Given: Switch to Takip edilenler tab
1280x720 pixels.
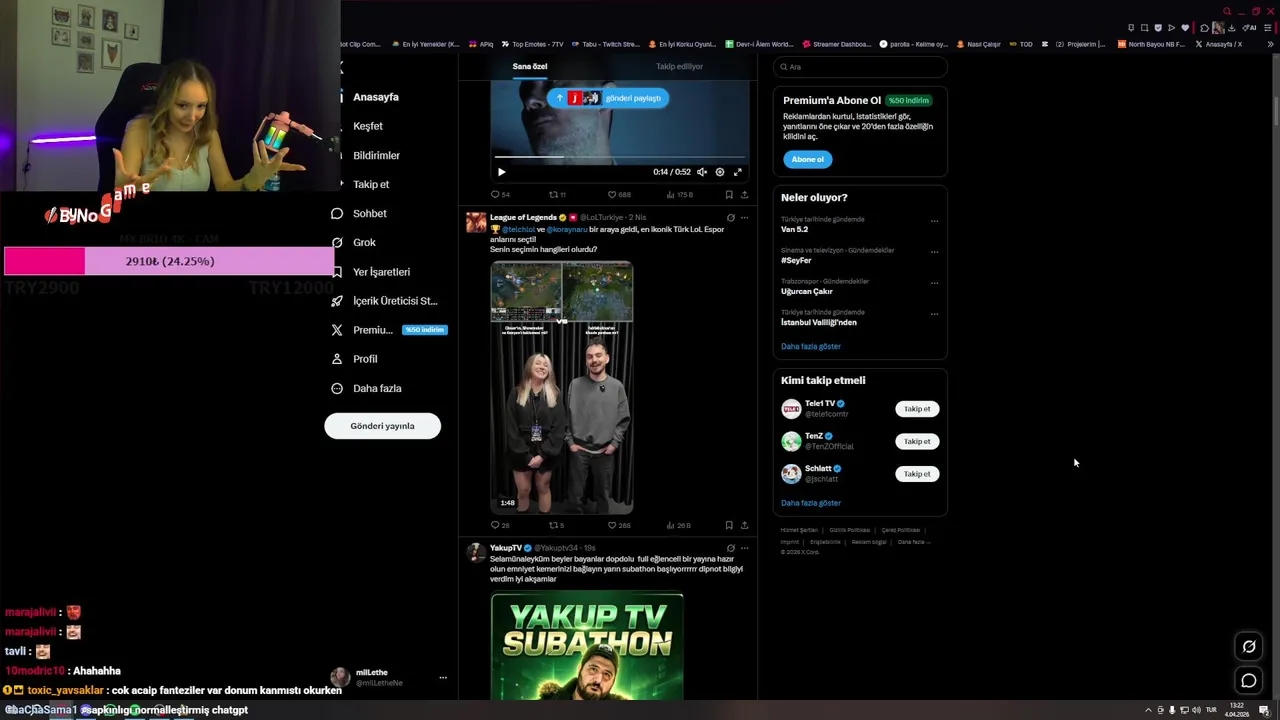Looking at the screenshot, I should 679,66.
